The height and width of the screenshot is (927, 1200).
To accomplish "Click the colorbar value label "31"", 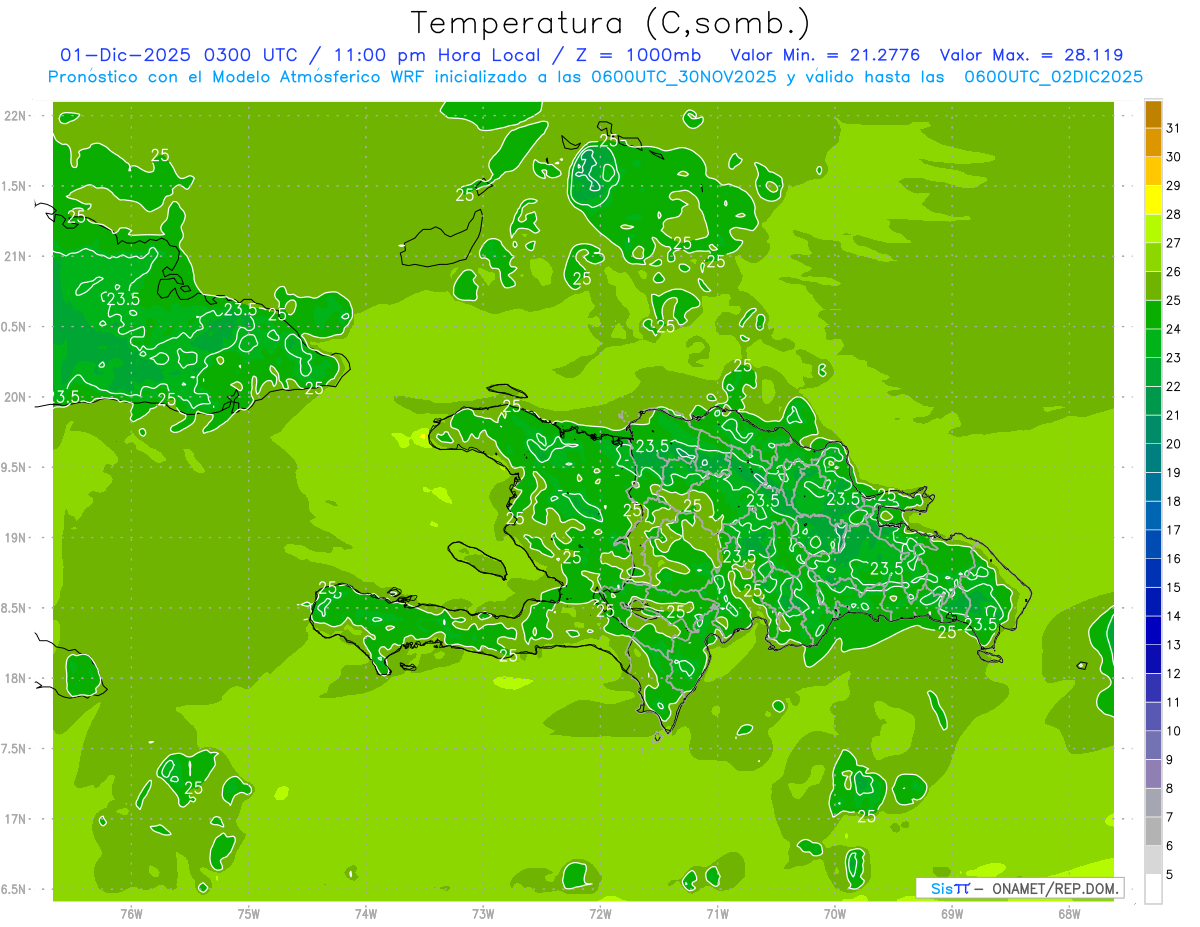I will pyautogui.click(x=1174, y=128).
